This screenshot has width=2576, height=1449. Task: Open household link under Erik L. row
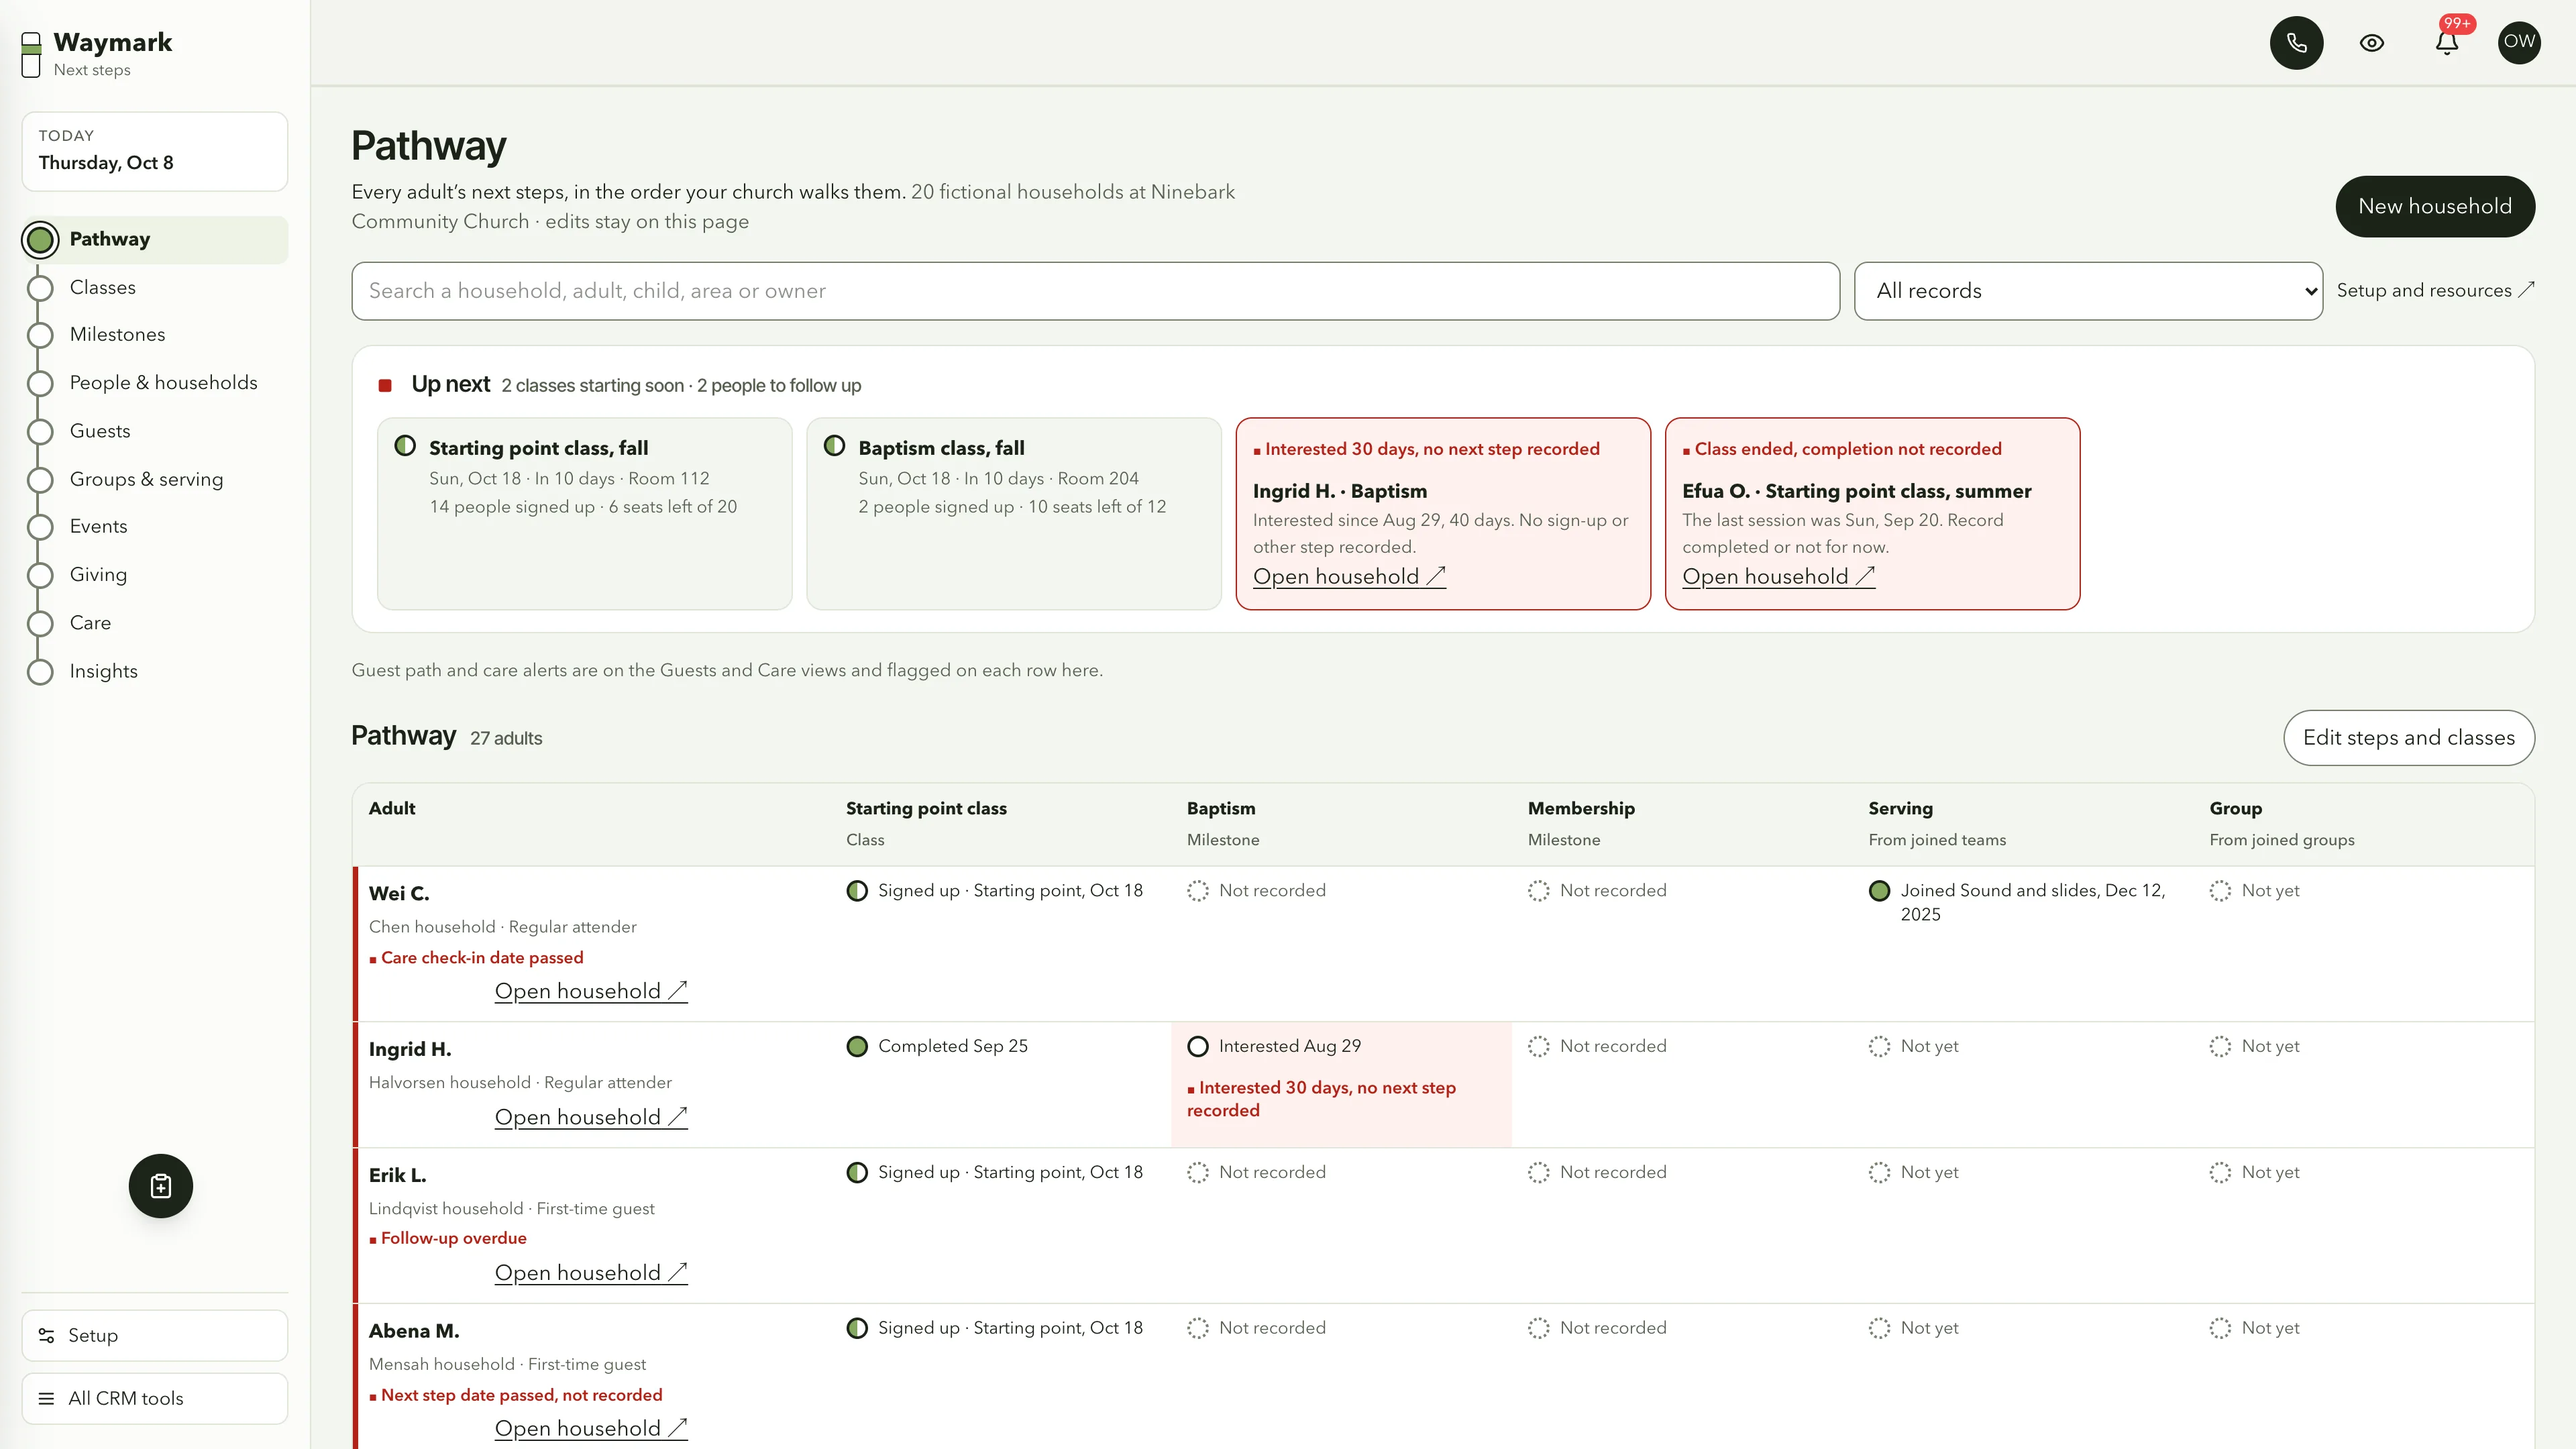coord(591,1273)
